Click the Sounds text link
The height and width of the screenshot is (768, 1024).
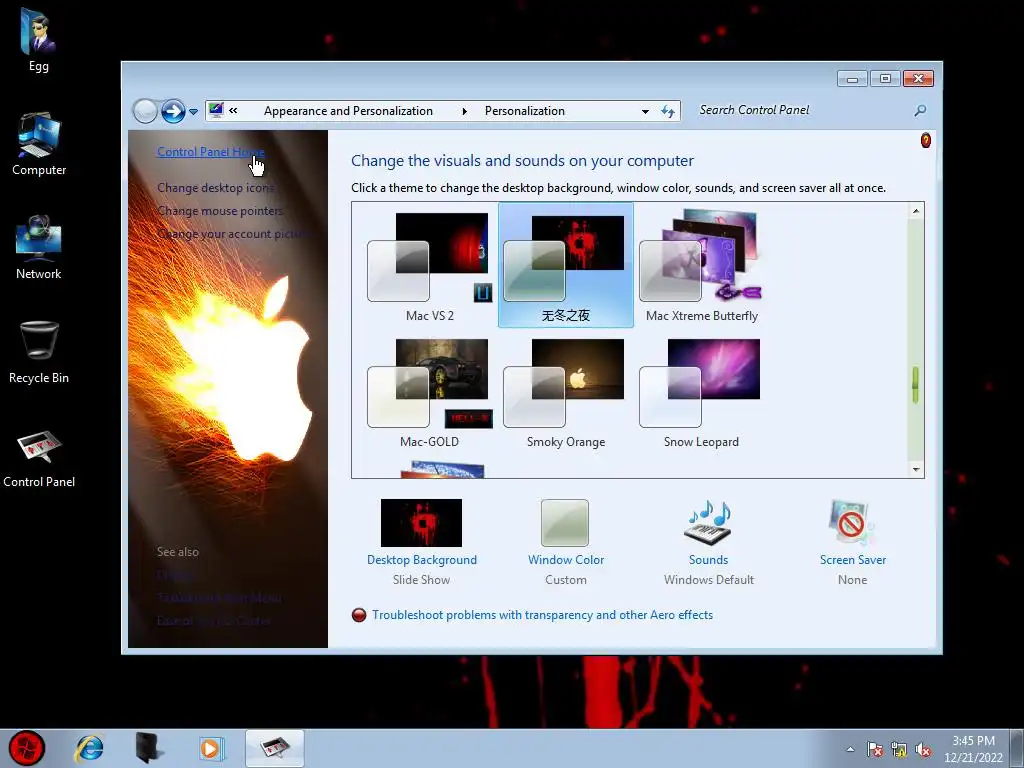pyautogui.click(x=708, y=560)
